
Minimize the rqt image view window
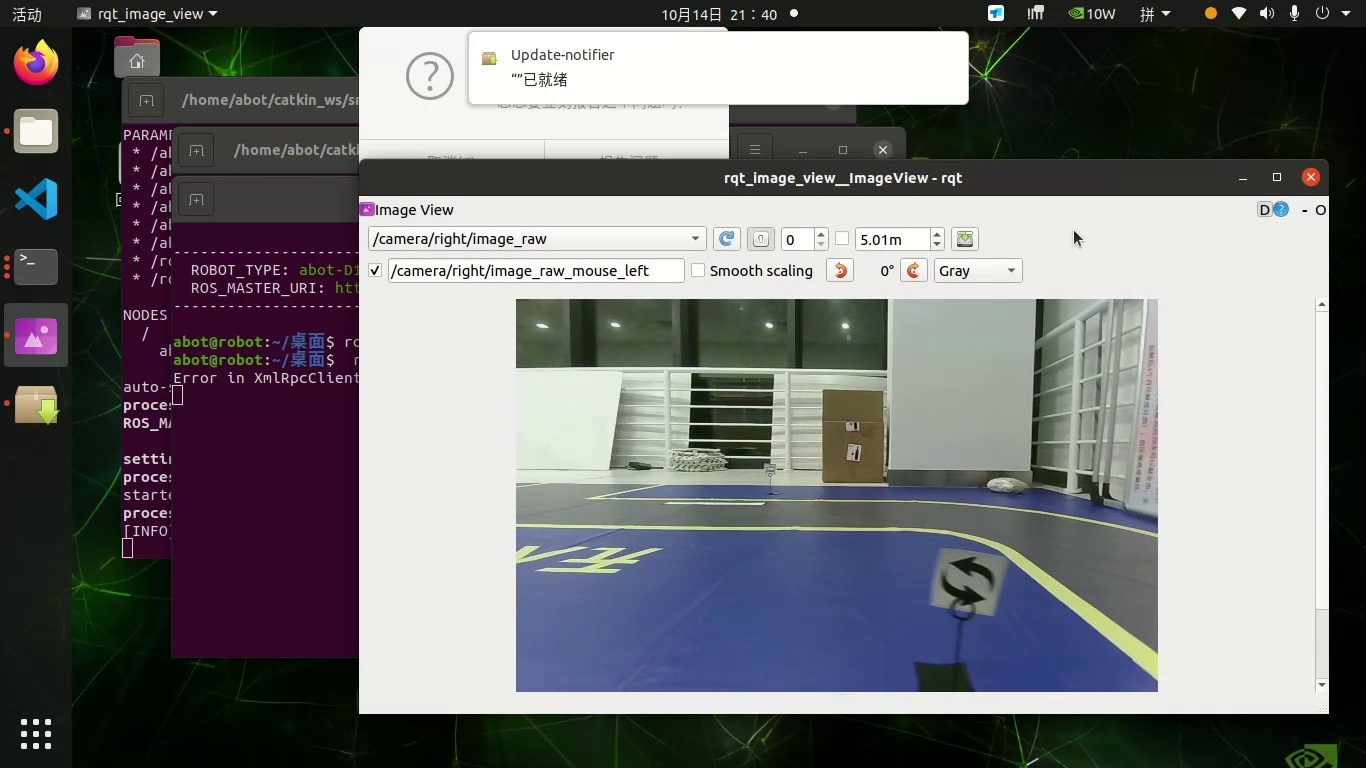click(x=1243, y=178)
